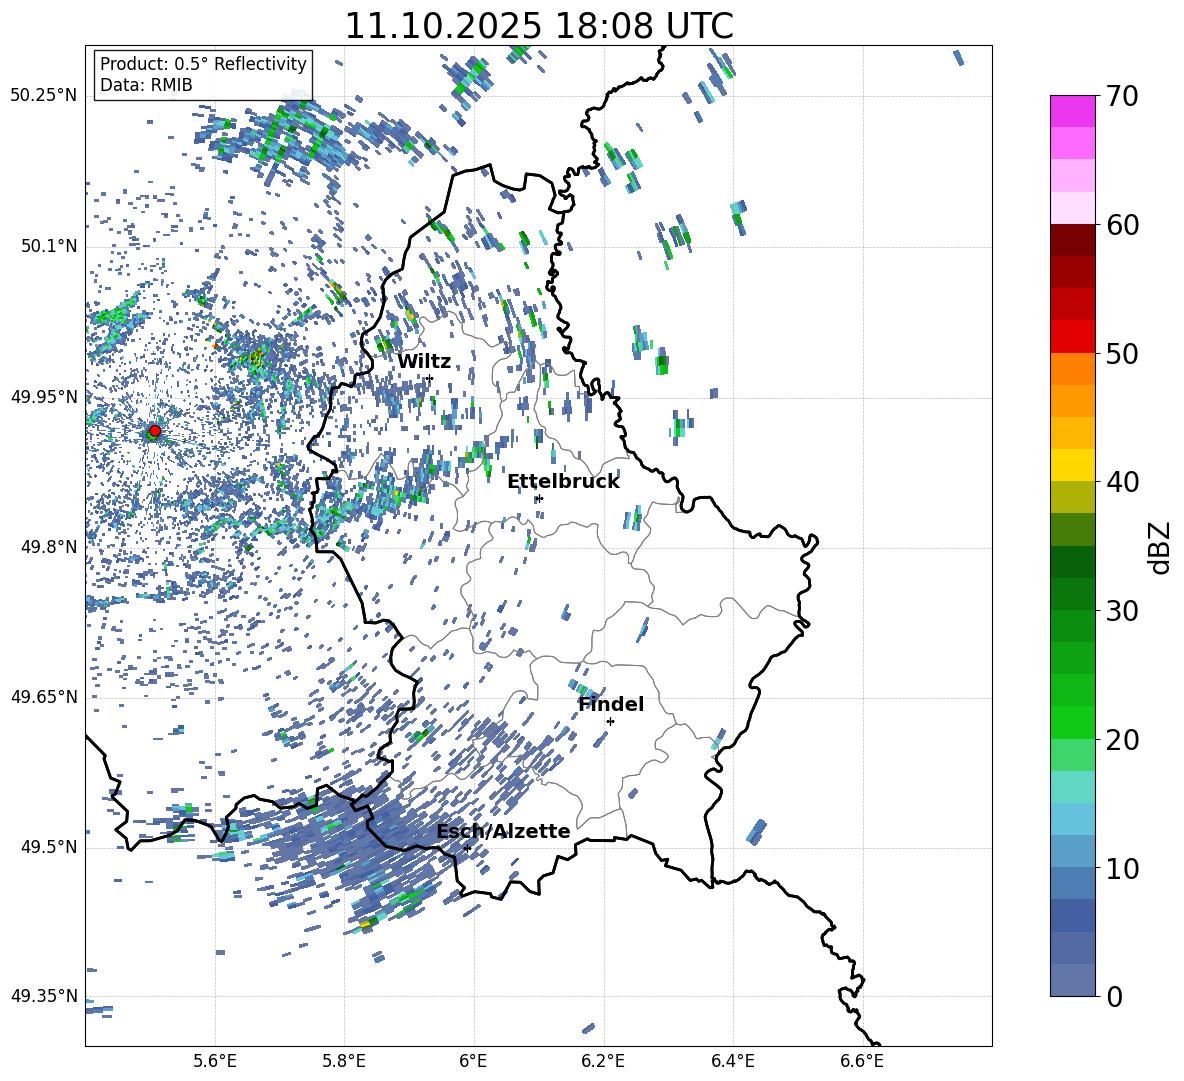Image resolution: width=1184 pixels, height=1081 pixels.
Task: Click the 49.65°N latitude label
Action: coord(44,697)
